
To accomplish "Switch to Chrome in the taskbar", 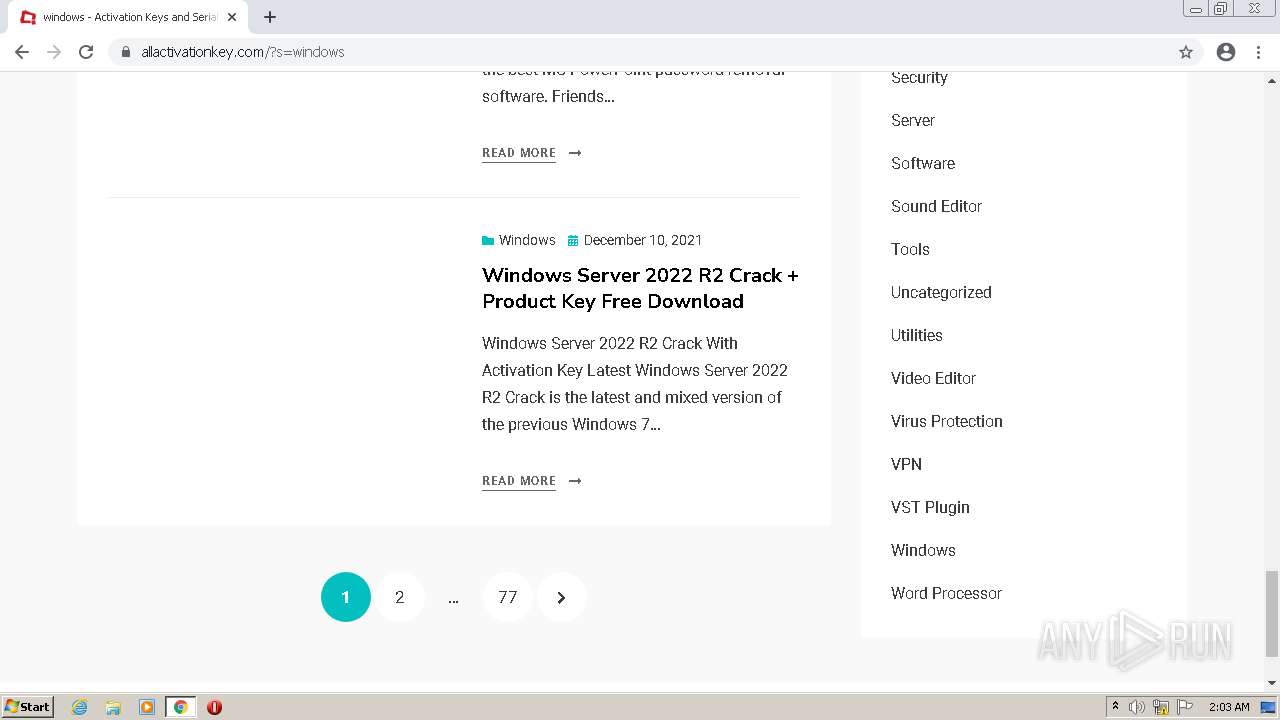I will pos(180,707).
